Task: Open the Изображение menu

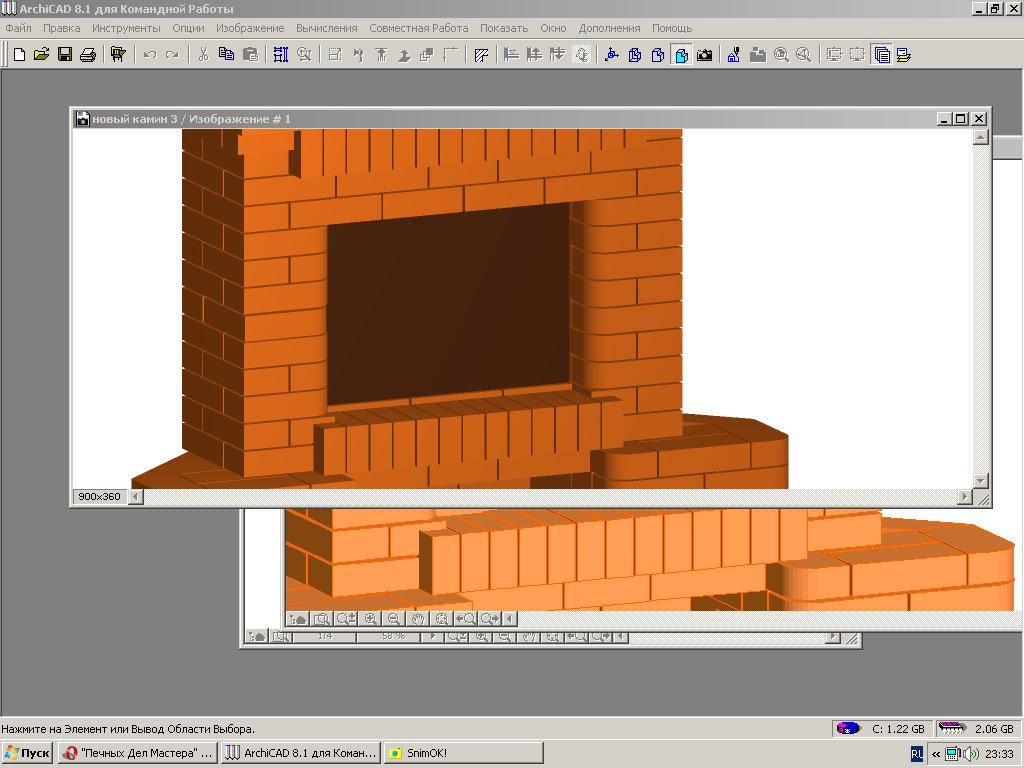Action: click(x=250, y=28)
